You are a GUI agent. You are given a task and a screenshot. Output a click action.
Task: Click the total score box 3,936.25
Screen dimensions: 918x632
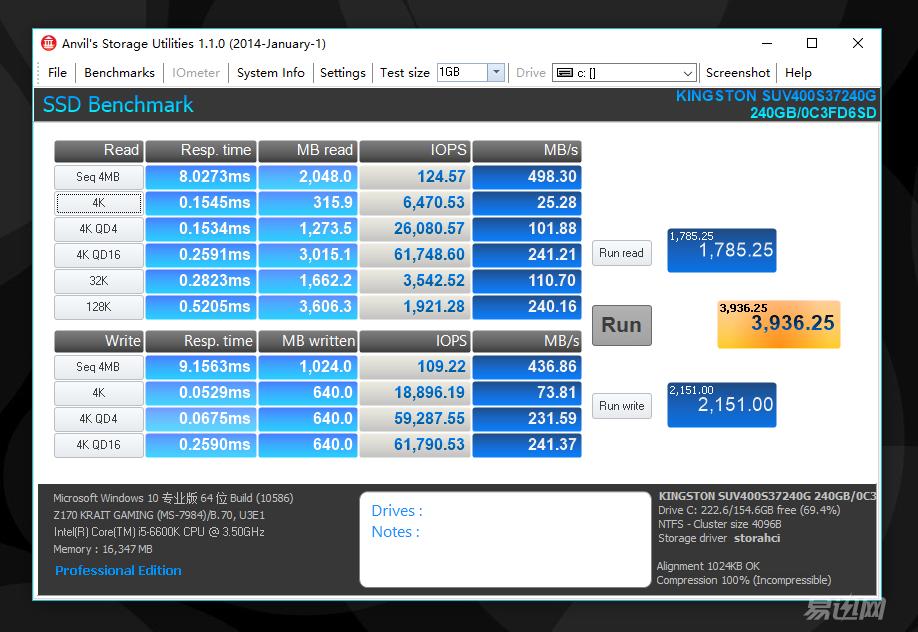pos(779,324)
